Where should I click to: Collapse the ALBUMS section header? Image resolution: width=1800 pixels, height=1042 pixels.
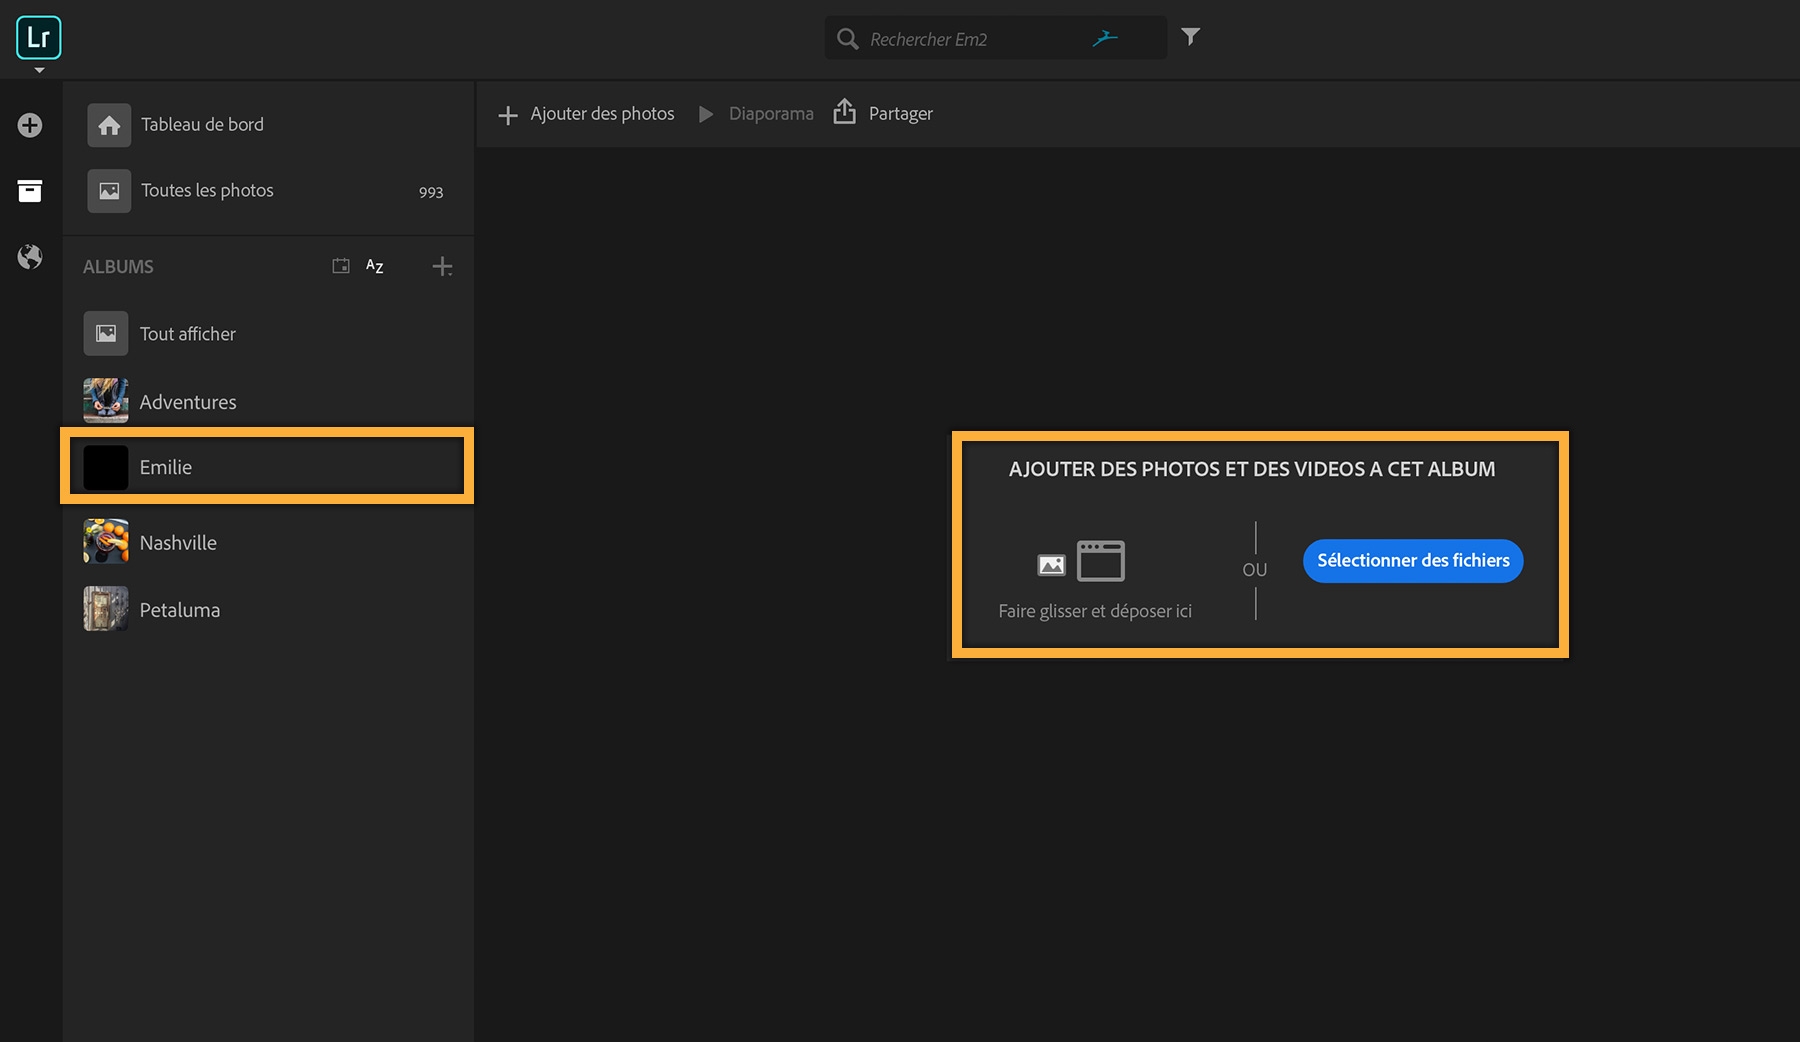point(118,266)
